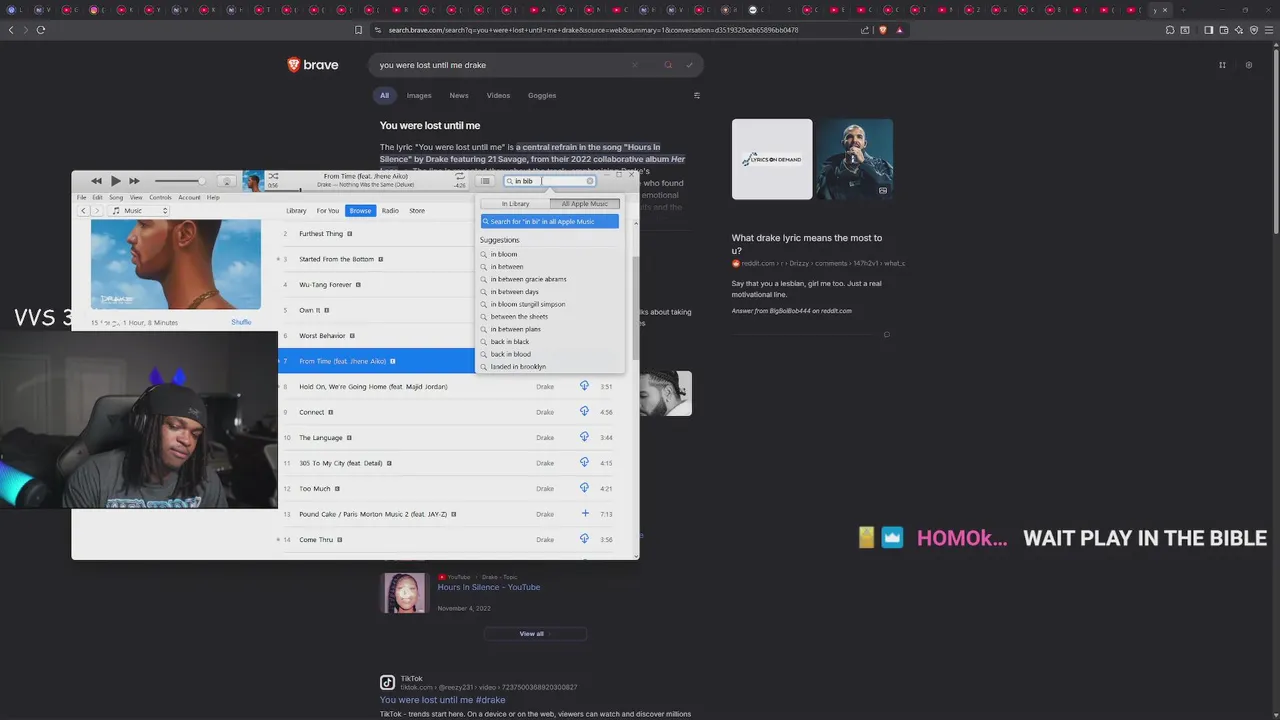This screenshot has height=720, width=1280.
Task: Open Brave Search settings gear
Action: (1248, 65)
